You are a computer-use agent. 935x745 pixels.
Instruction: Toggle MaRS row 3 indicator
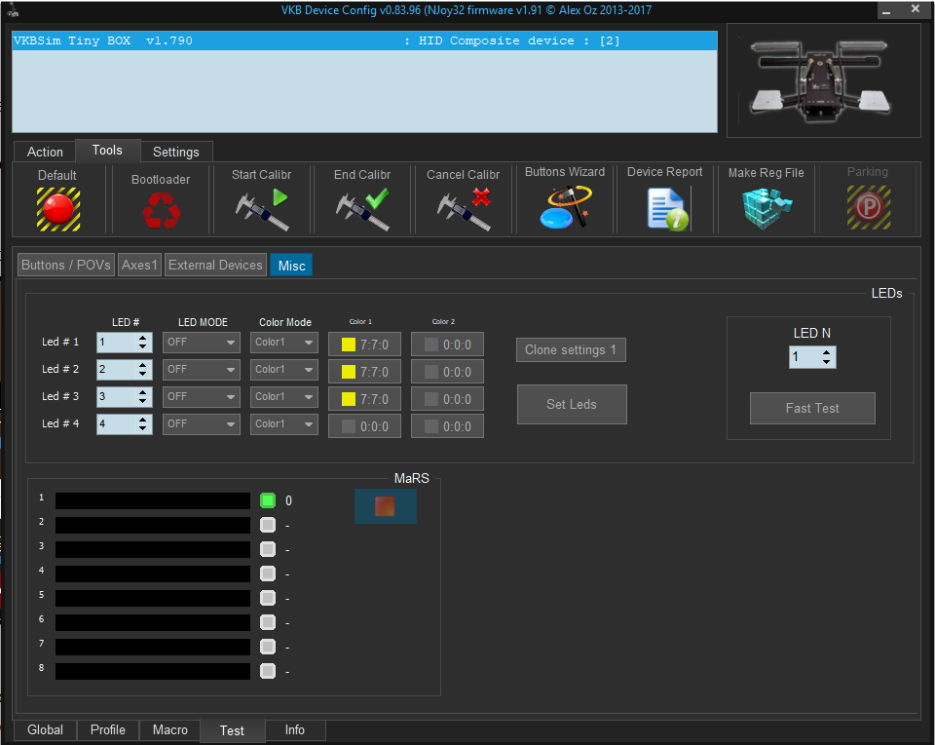[x=268, y=549]
